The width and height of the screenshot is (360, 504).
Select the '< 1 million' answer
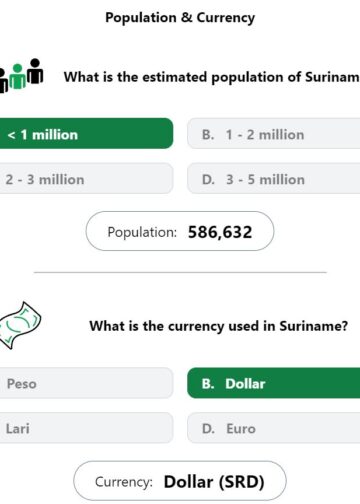point(86,133)
